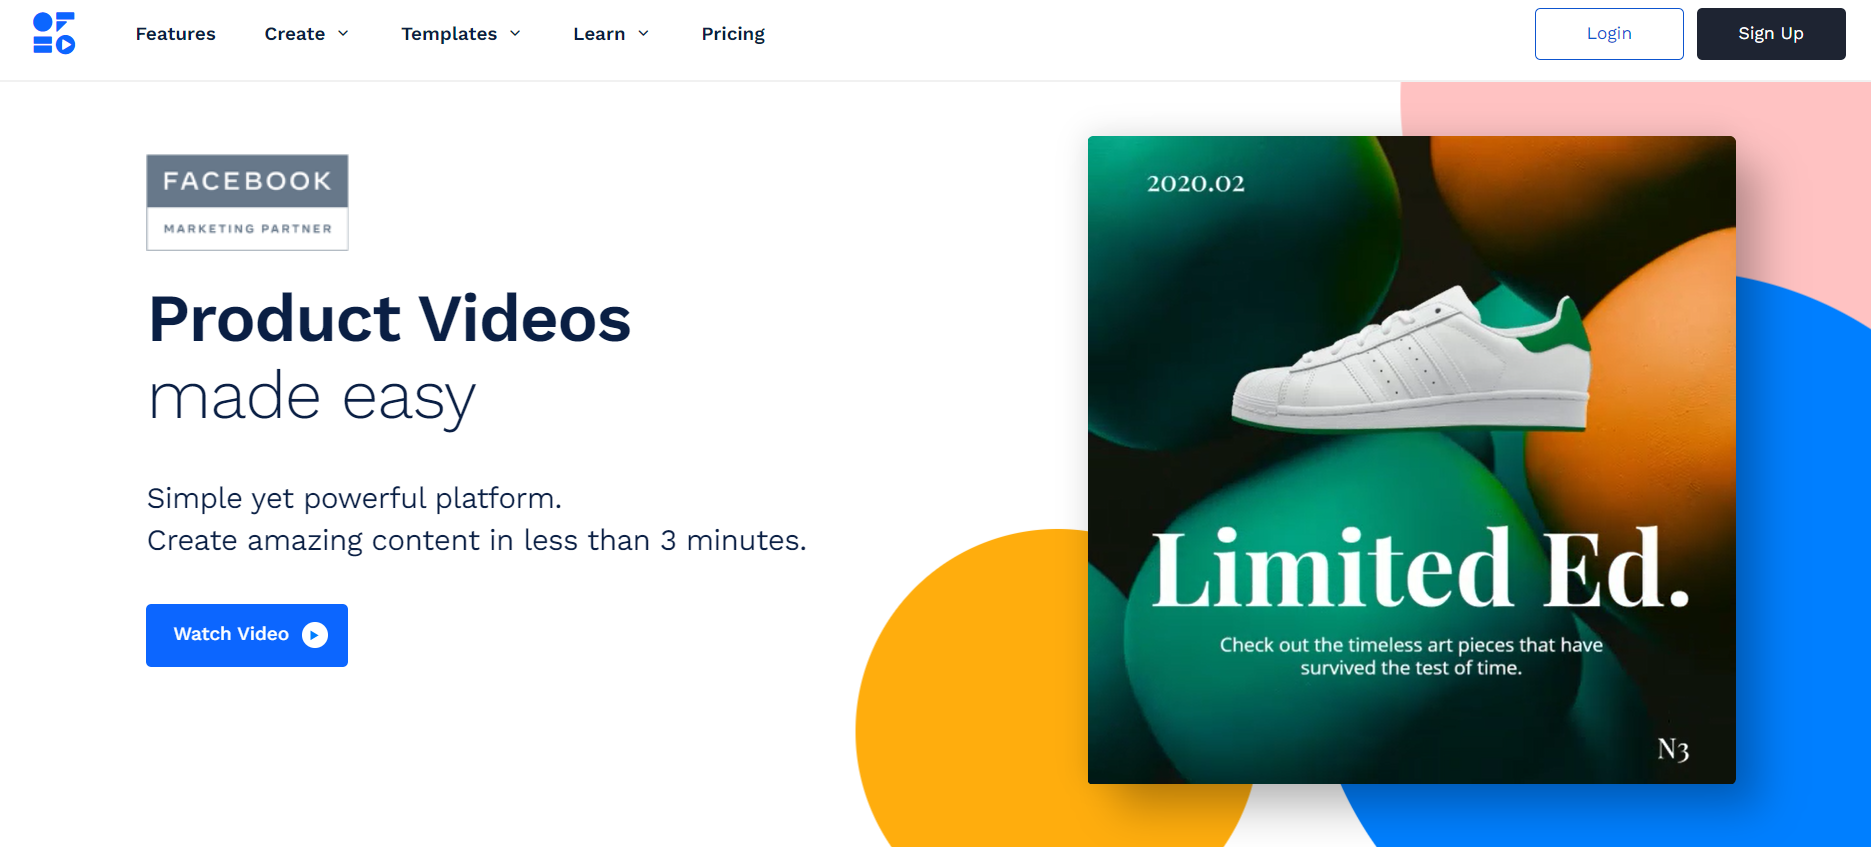Viewport: 1871px width, 847px height.
Task: Click the Watch Video button
Action: pyautogui.click(x=247, y=635)
